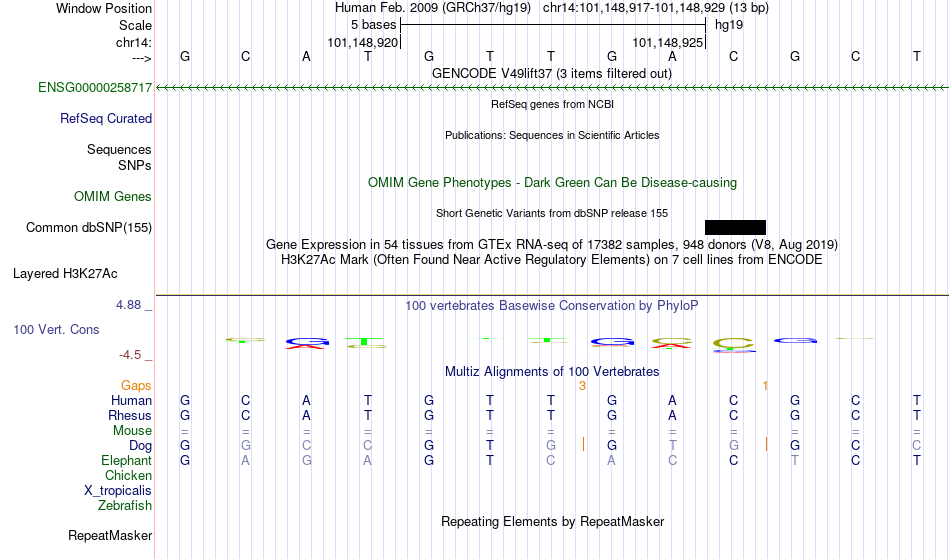Click the Basewise Conservation by PhyloP title
The width and height of the screenshot is (950, 559).
pyautogui.click(x=552, y=306)
